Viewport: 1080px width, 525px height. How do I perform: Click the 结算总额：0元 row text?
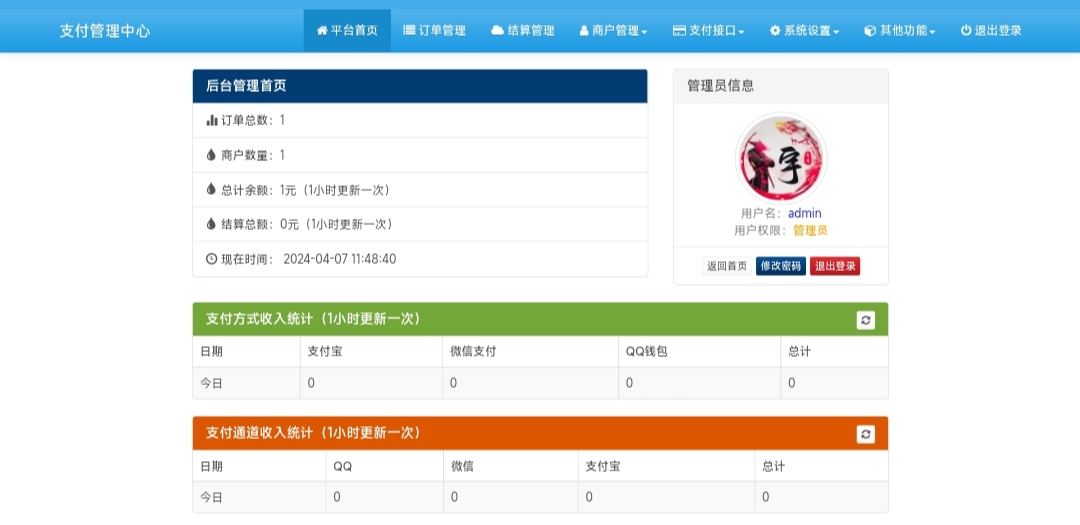click(307, 224)
